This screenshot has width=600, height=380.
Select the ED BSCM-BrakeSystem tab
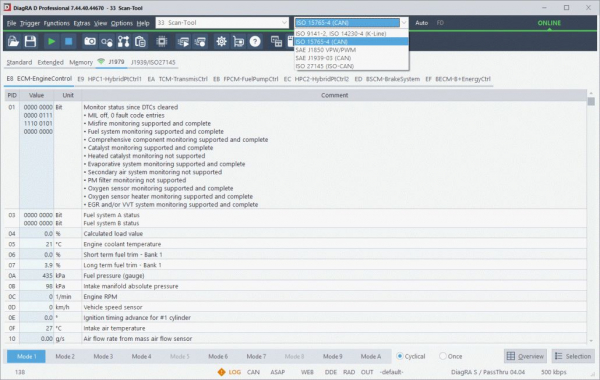click(x=387, y=79)
